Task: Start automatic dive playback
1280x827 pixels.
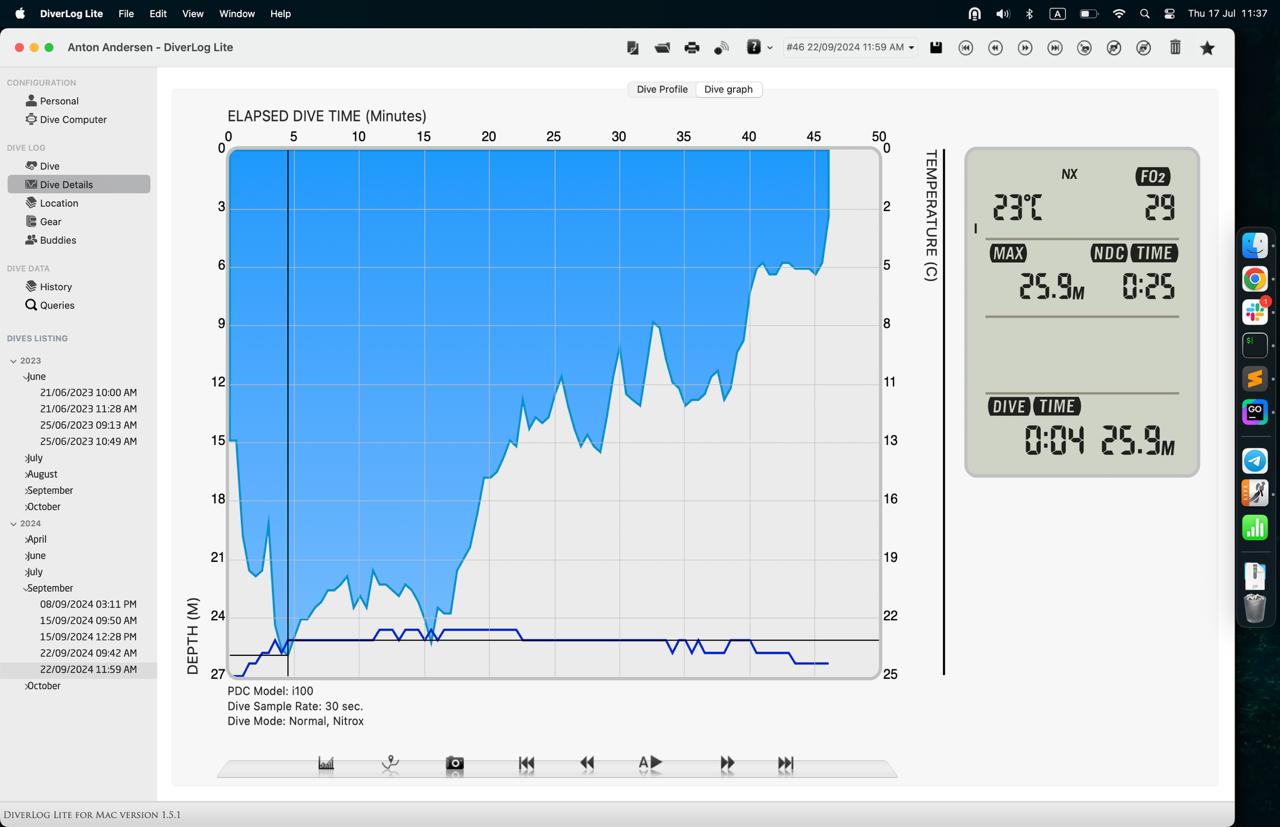Action: [x=650, y=763]
